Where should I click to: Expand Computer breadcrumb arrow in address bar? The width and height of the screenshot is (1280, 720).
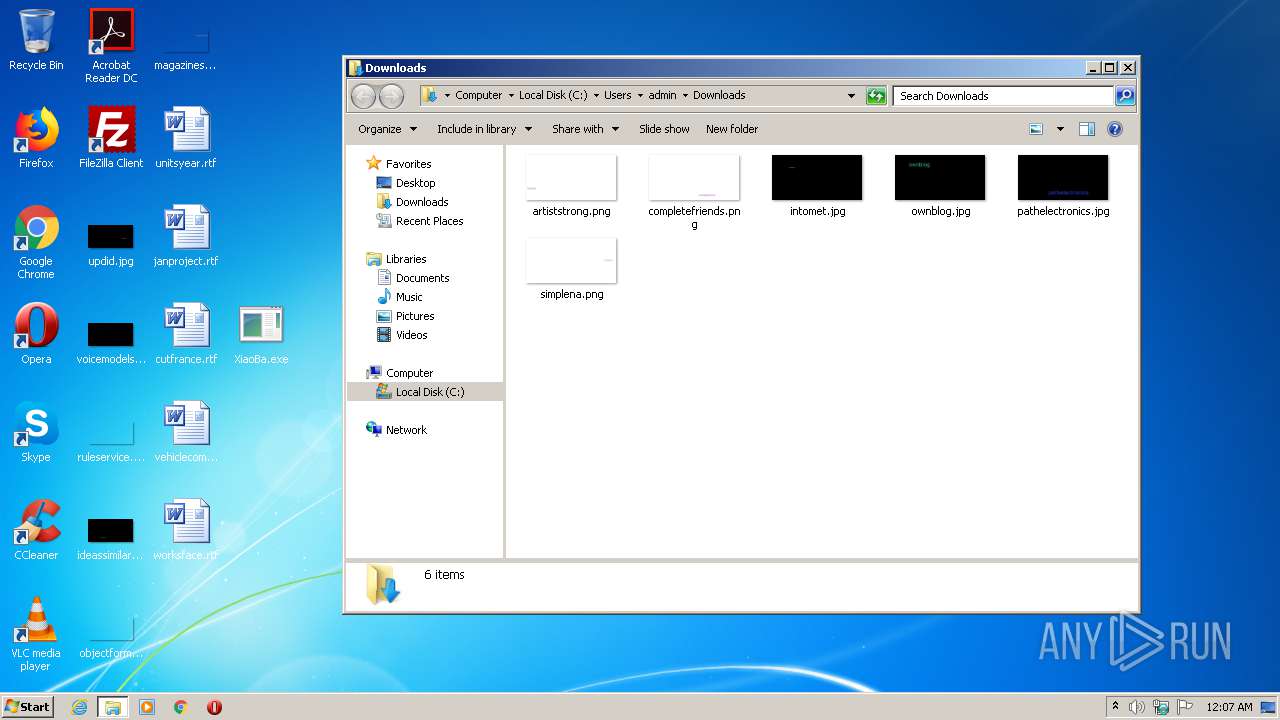point(511,96)
